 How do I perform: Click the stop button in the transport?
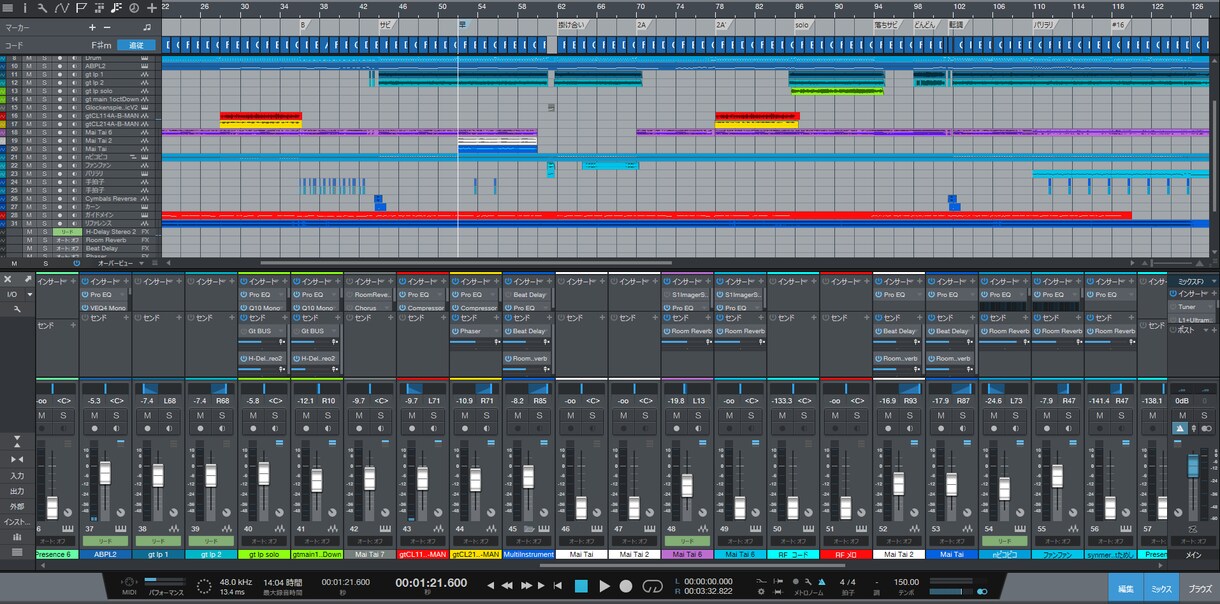[581, 586]
